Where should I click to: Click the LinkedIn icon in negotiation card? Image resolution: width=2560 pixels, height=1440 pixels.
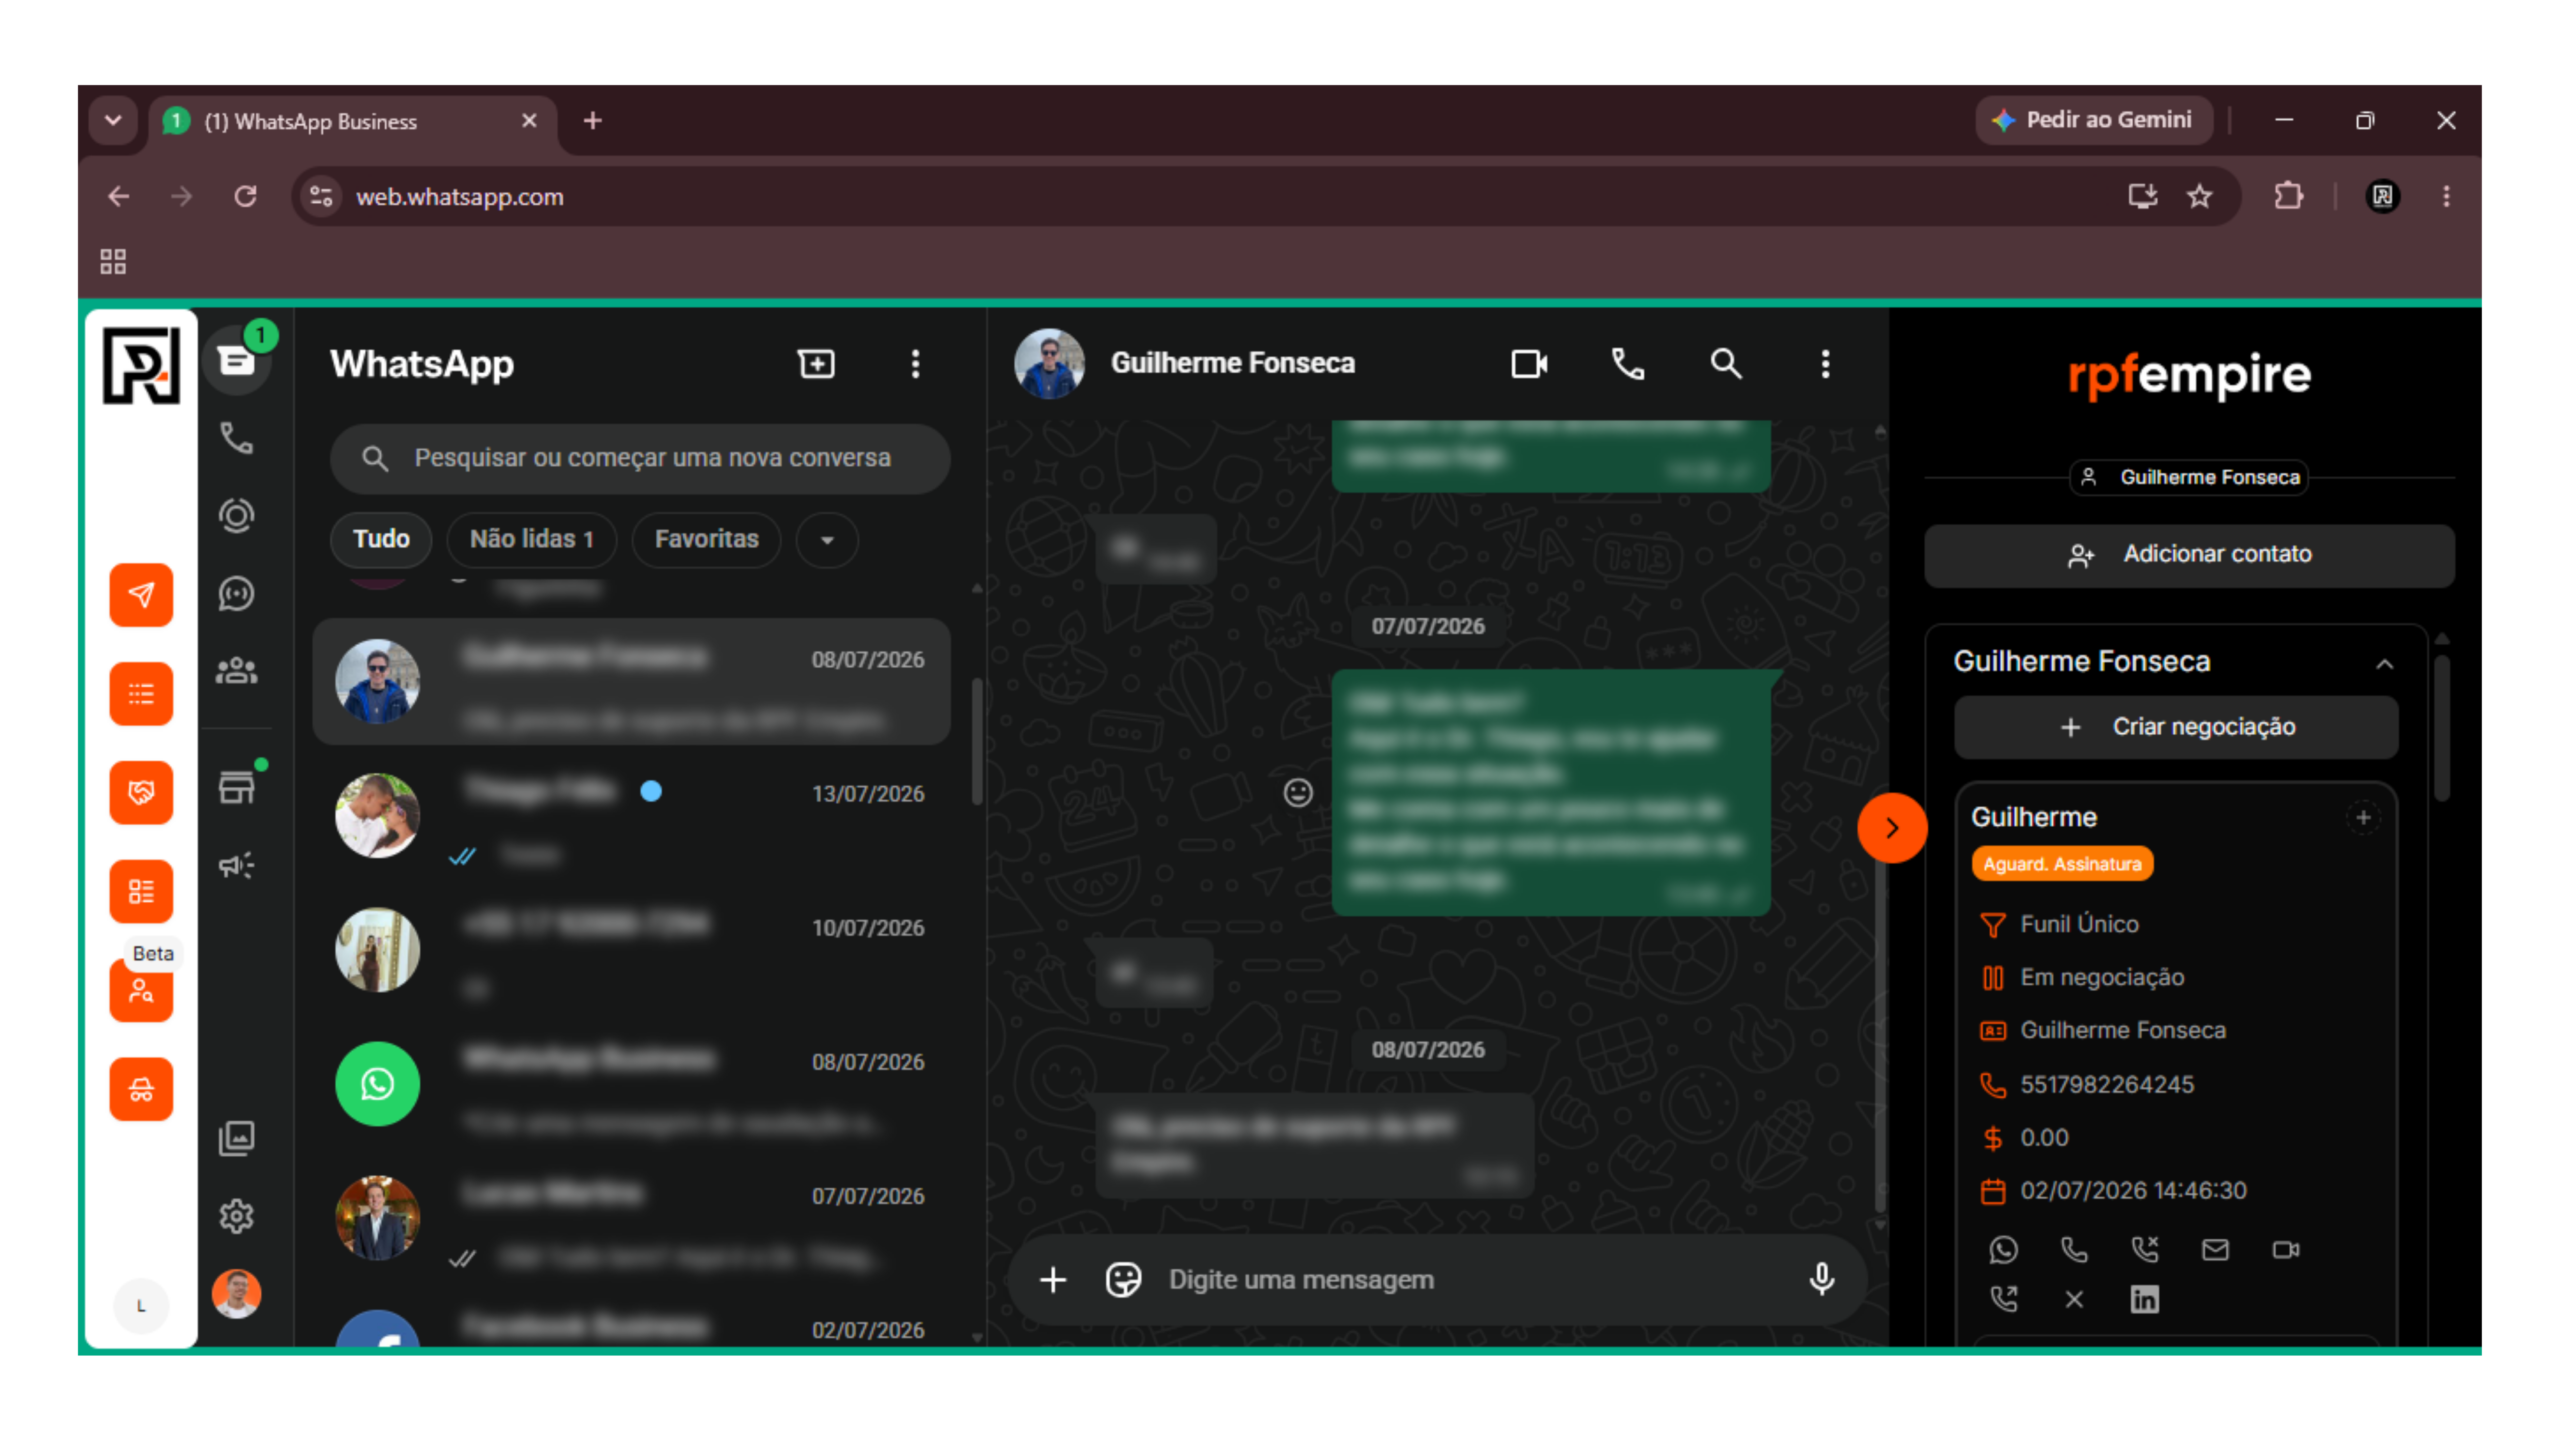coord(2144,1299)
